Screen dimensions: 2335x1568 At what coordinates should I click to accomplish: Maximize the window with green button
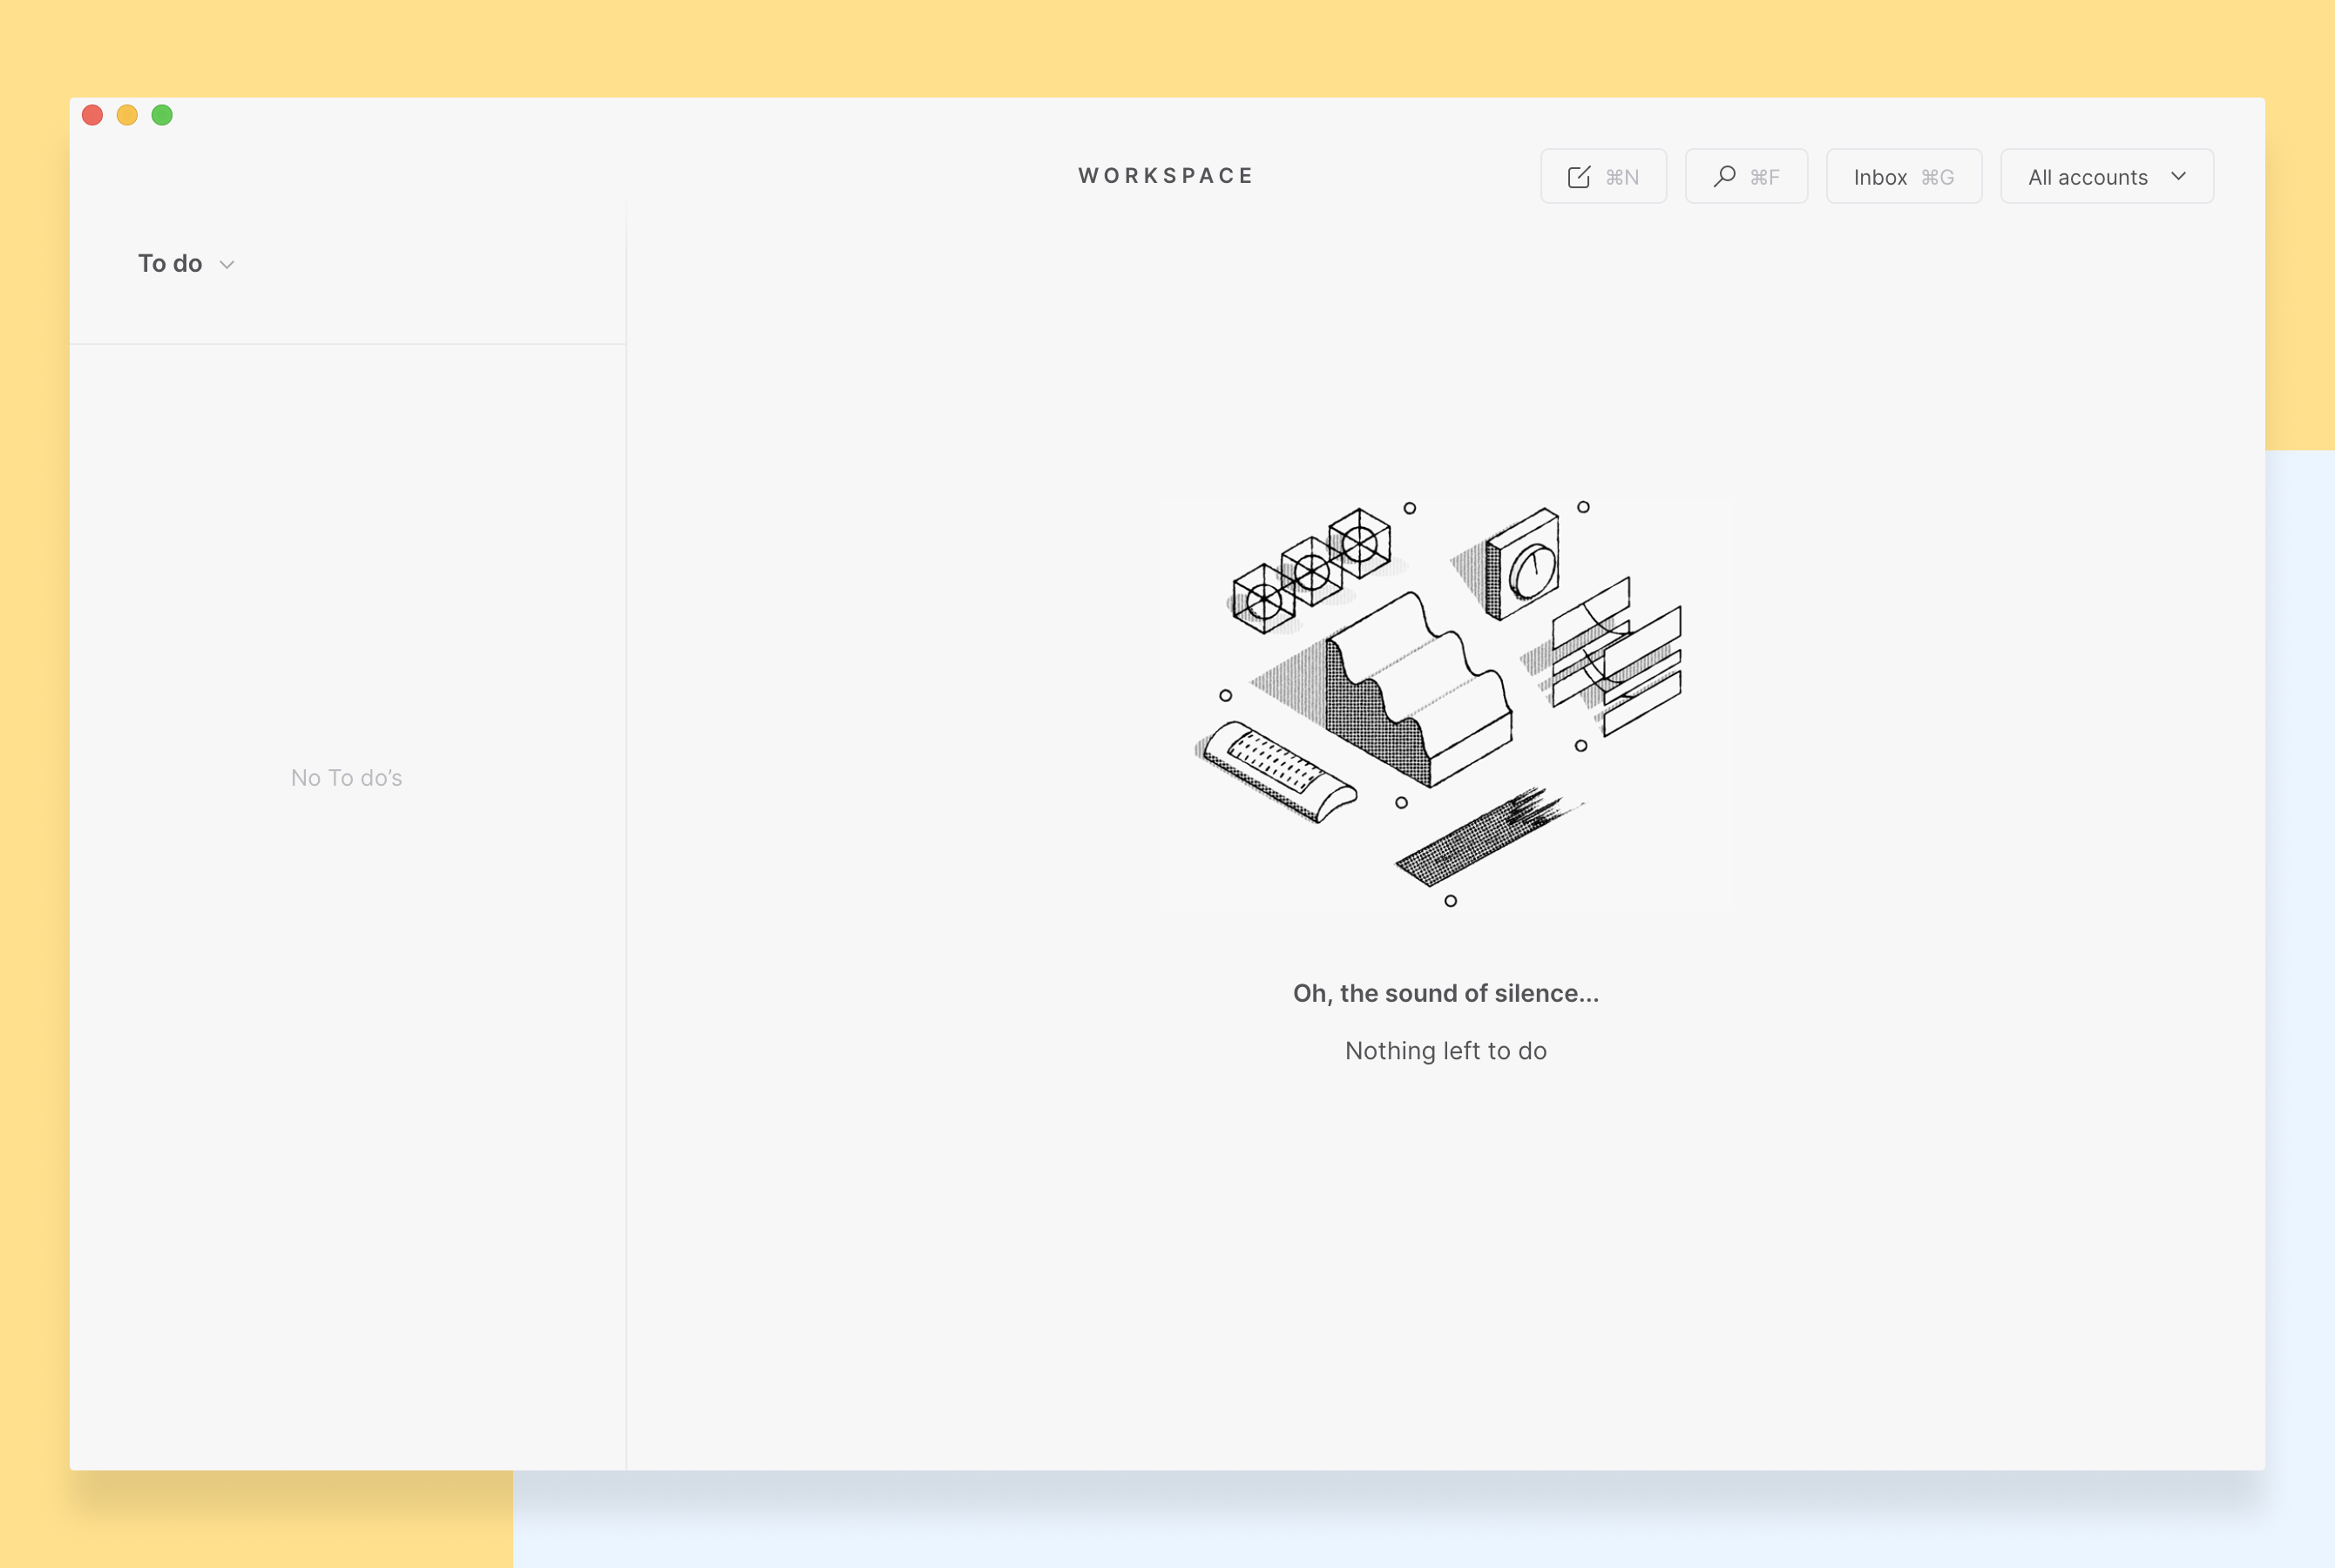pyautogui.click(x=162, y=115)
